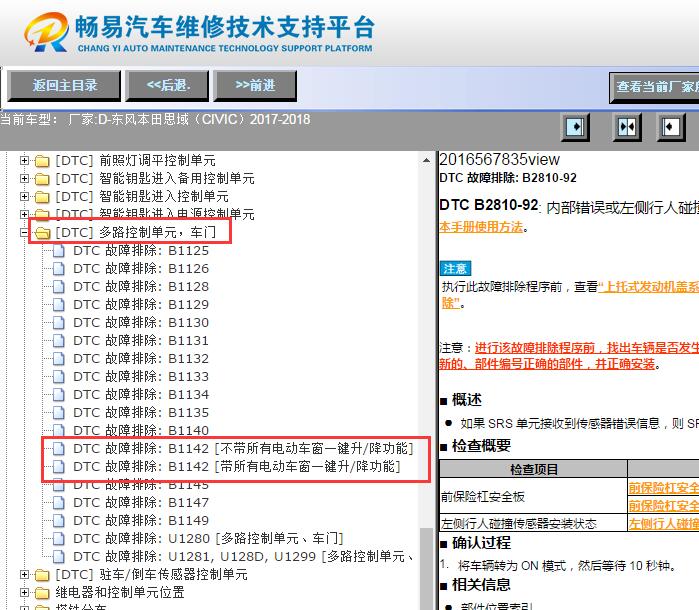Image resolution: width=699 pixels, height=610 pixels.
Task: Select the 智能钥匙进入备用控制单元 tree folder
Action: click(x=155, y=178)
